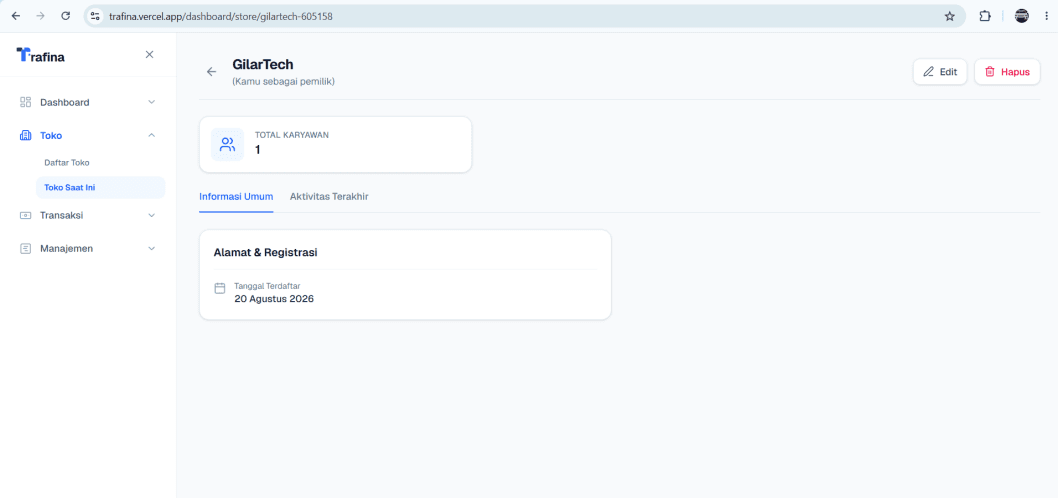Click the Trafina logo

[x=41, y=55]
